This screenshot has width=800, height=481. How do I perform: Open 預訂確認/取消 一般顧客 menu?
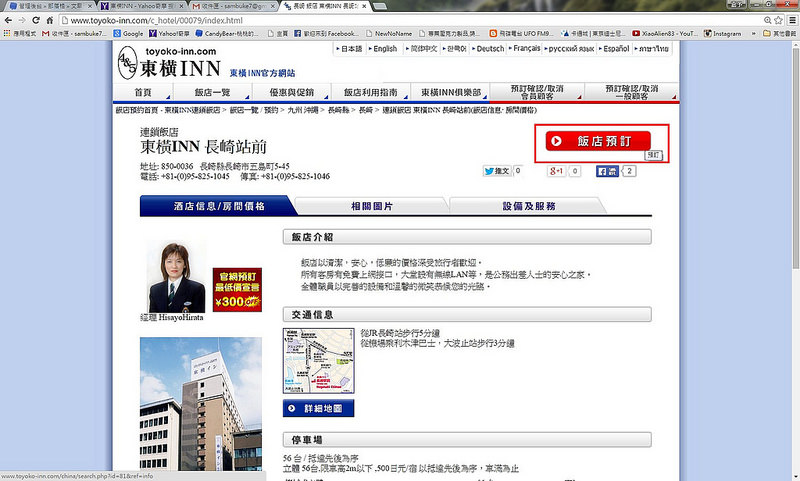pos(632,92)
